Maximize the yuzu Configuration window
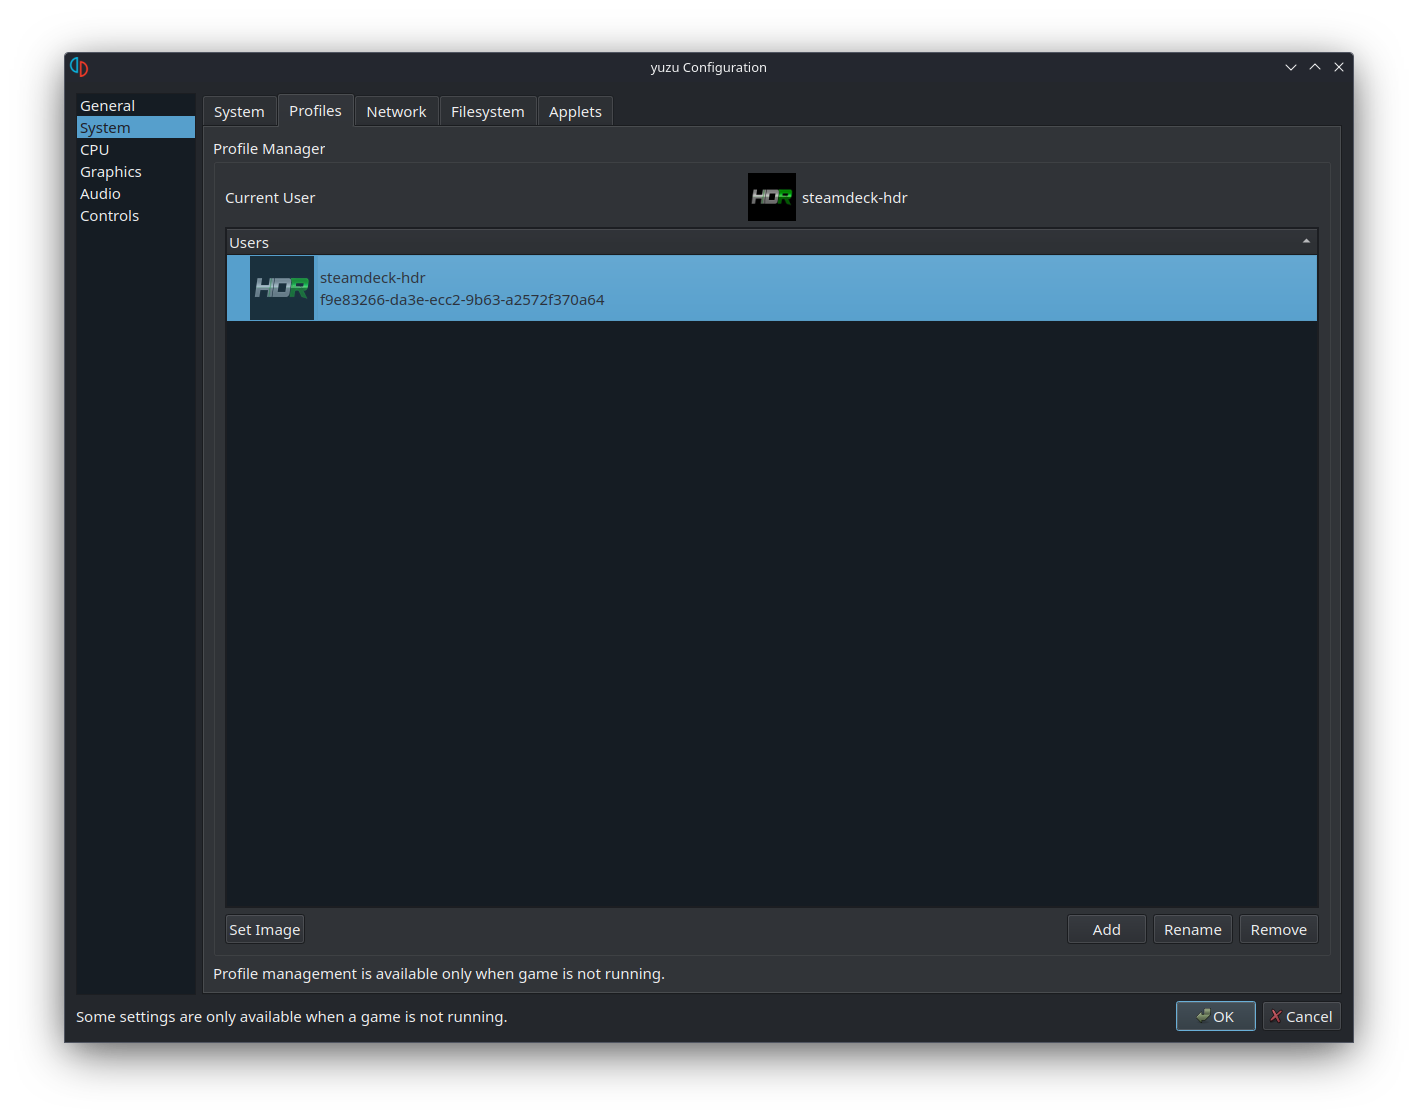This screenshot has width=1418, height=1119. (x=1315, y=67)
